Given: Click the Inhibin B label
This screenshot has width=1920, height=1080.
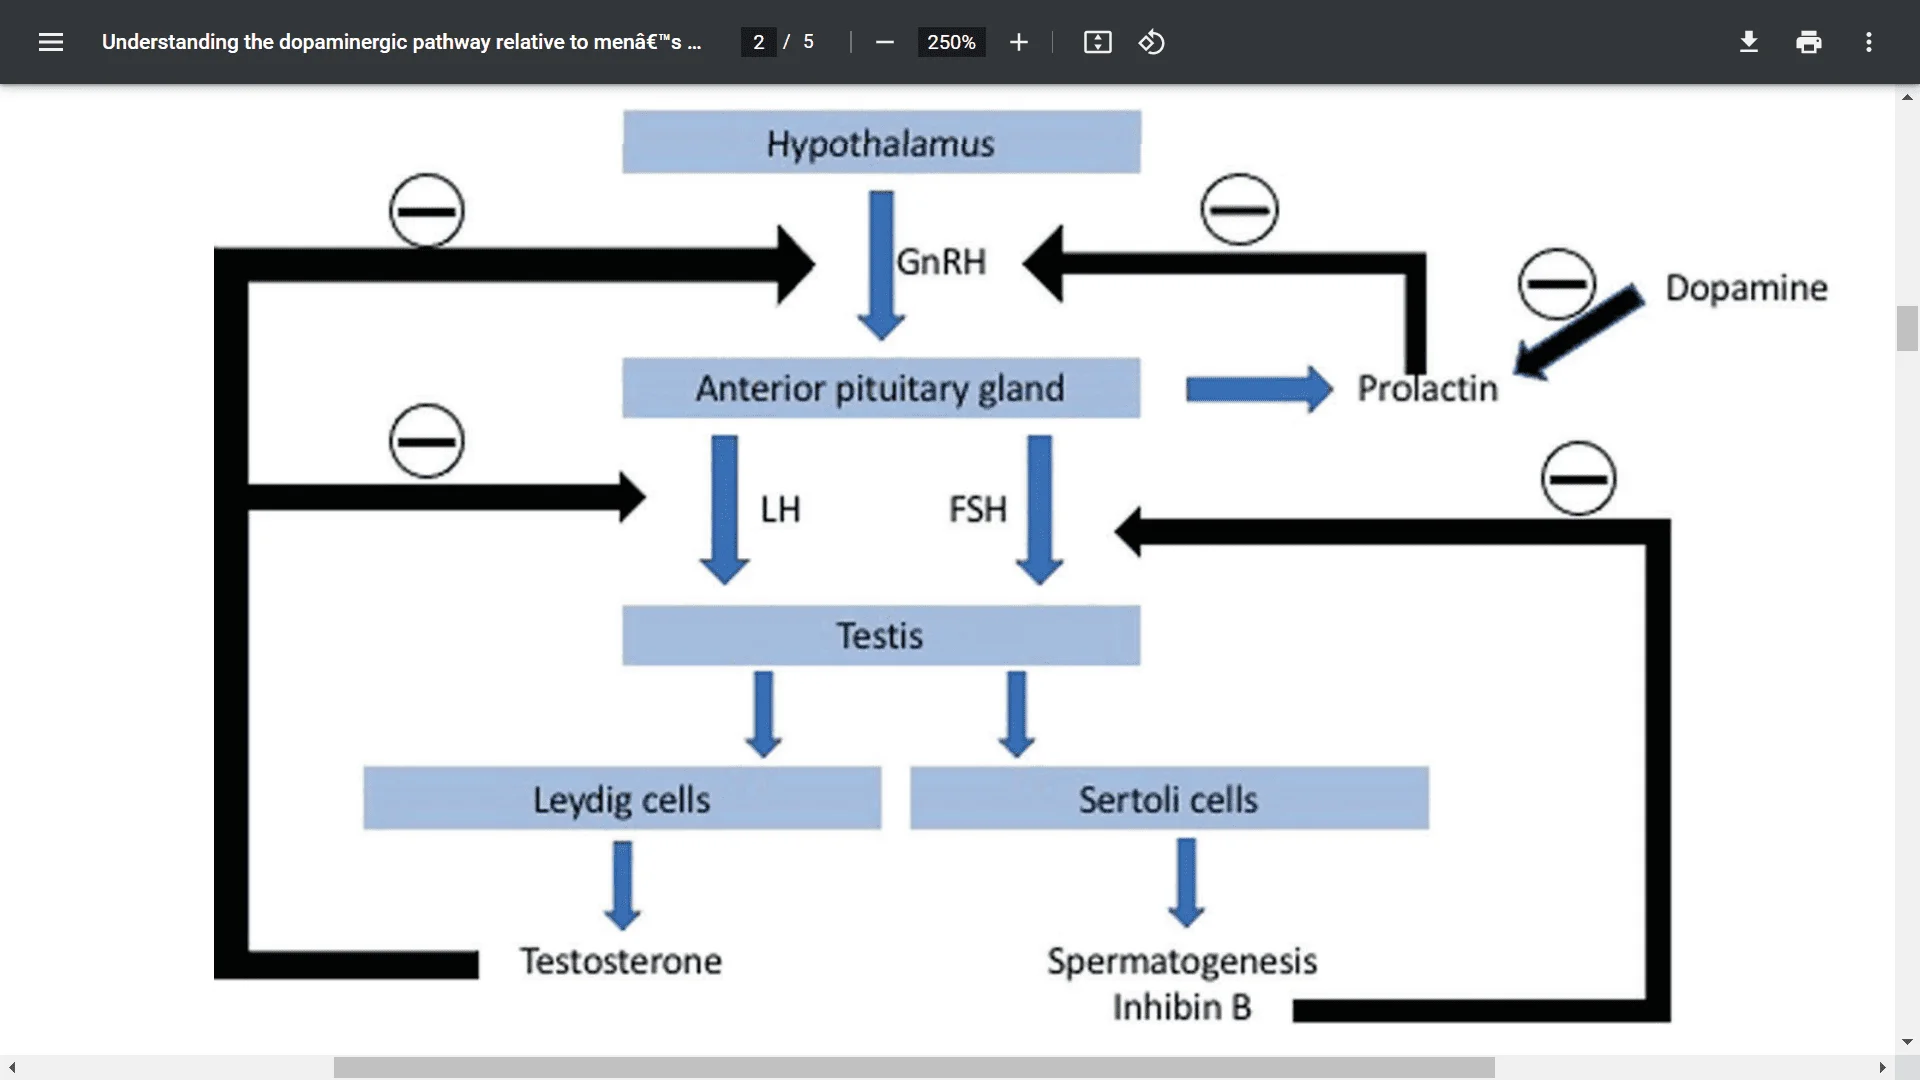Looking at the screenshot, I should coord(1182,1007).
